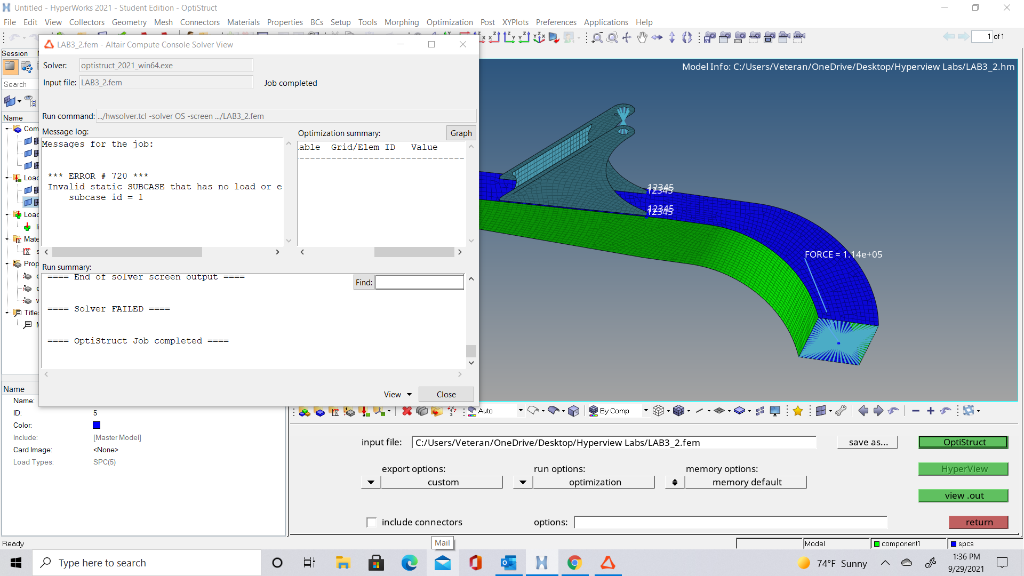Collapse the Materials tree folder
Image resolution: width=1024 pixels, height=576 pixels.
point(8,239)
